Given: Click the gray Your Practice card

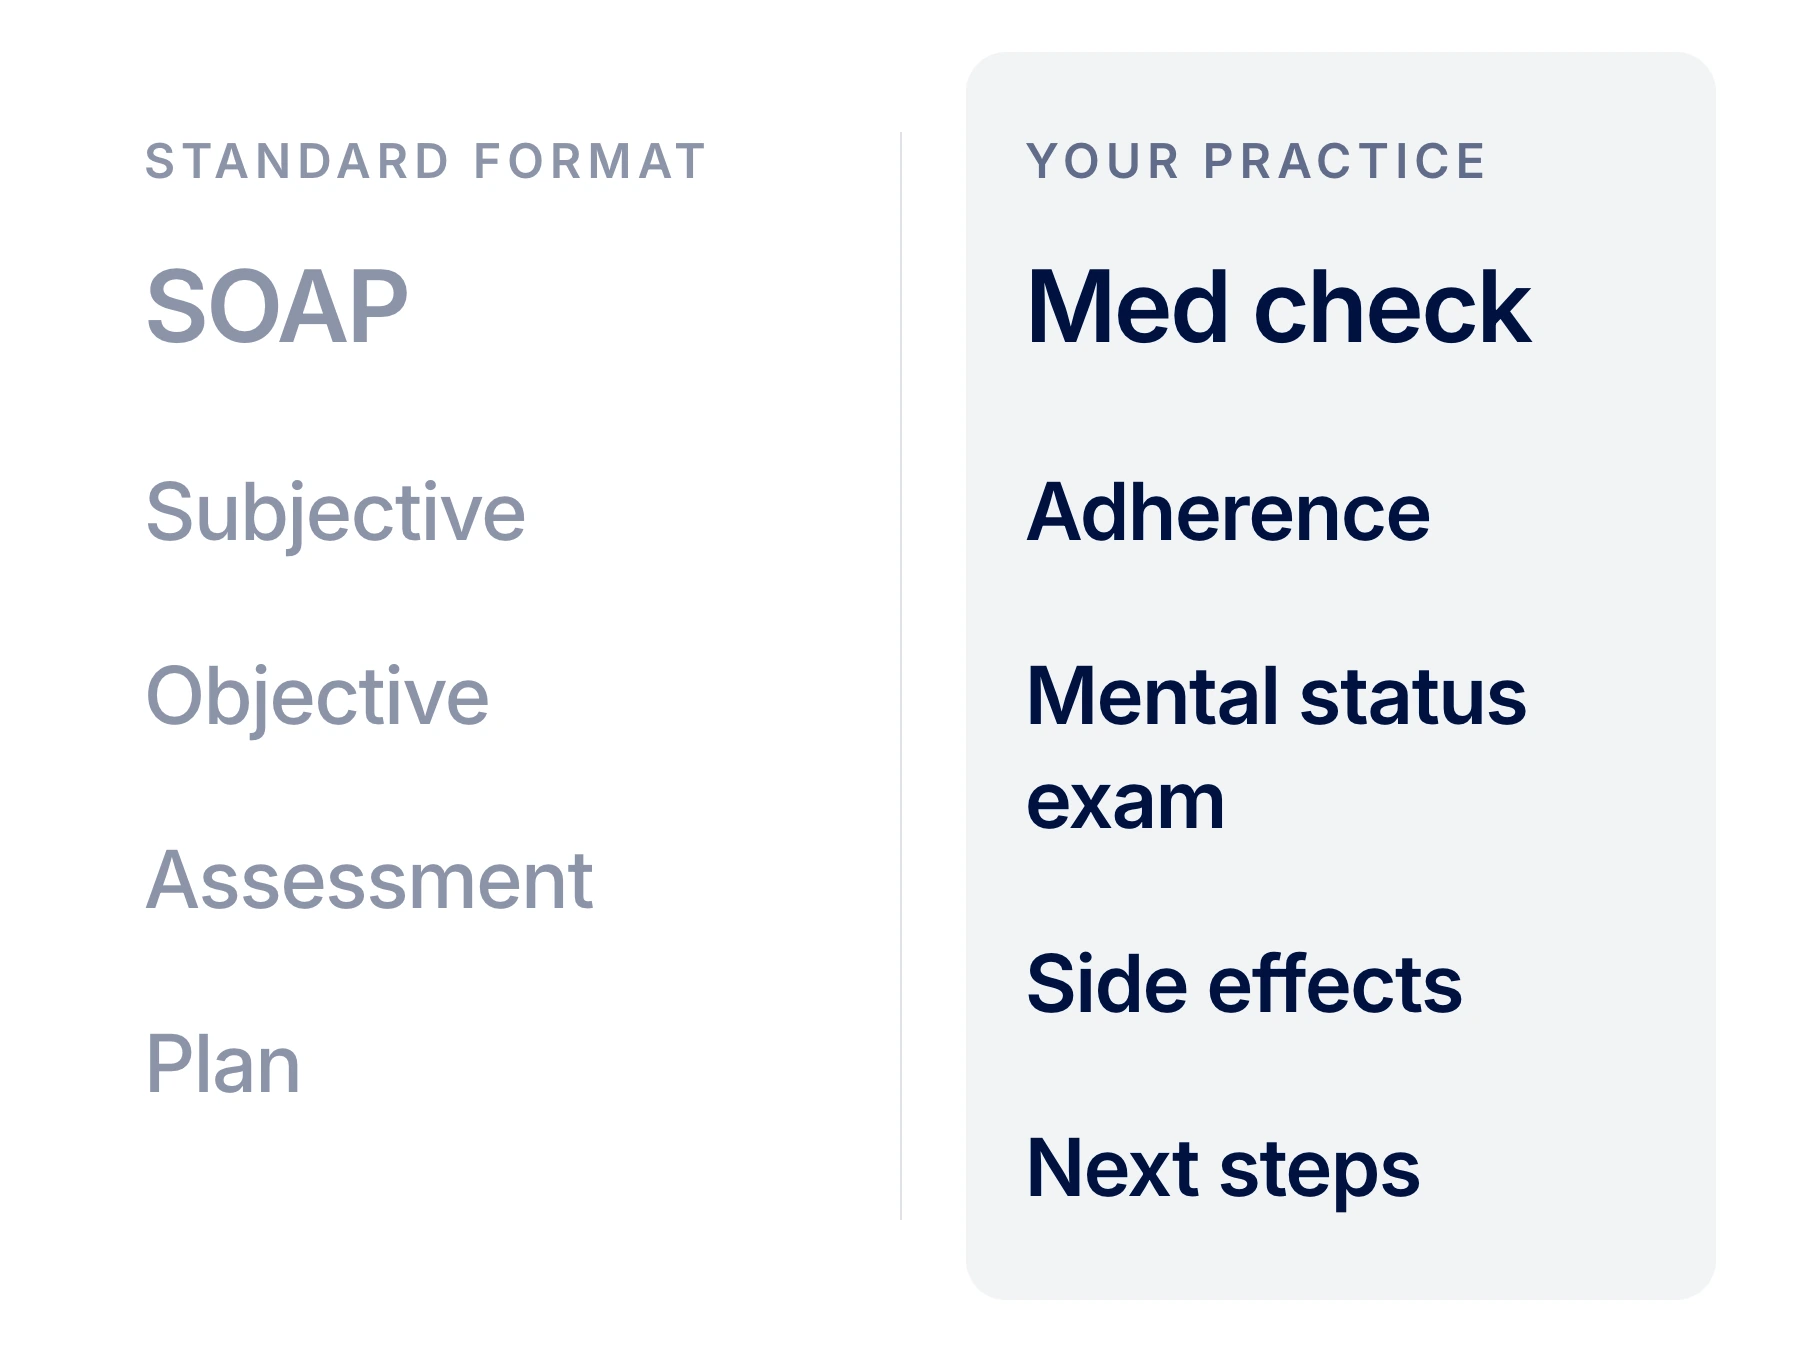Looking at the screenshot, I should click(1341, 676).
